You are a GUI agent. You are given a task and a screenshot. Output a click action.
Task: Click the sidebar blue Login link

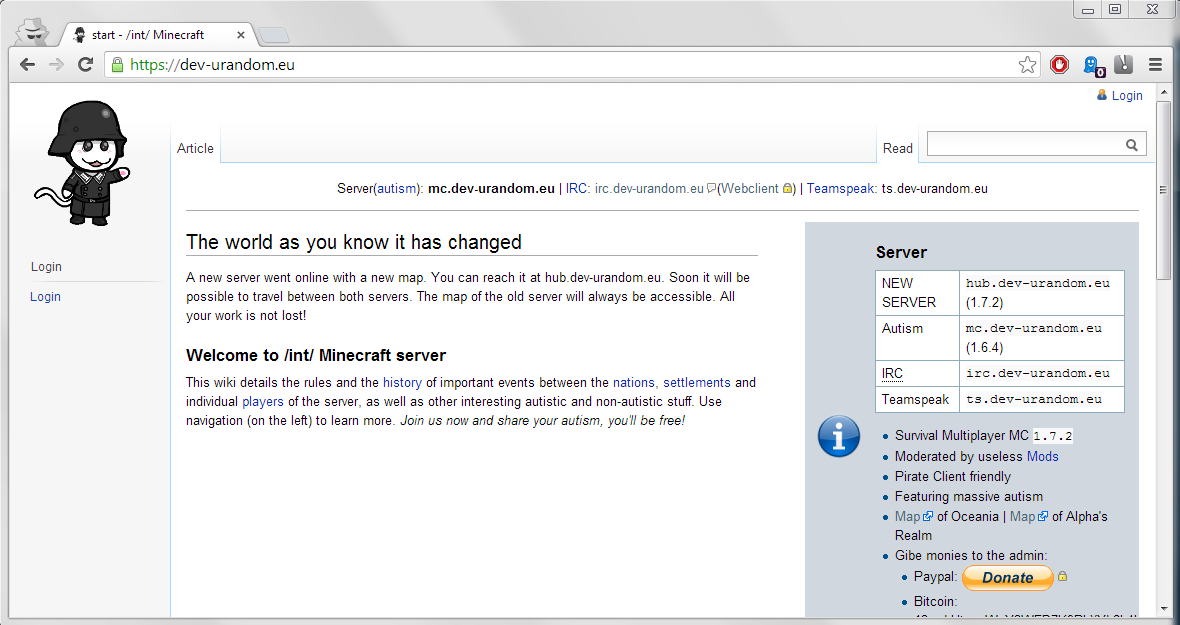pos(45,296)
